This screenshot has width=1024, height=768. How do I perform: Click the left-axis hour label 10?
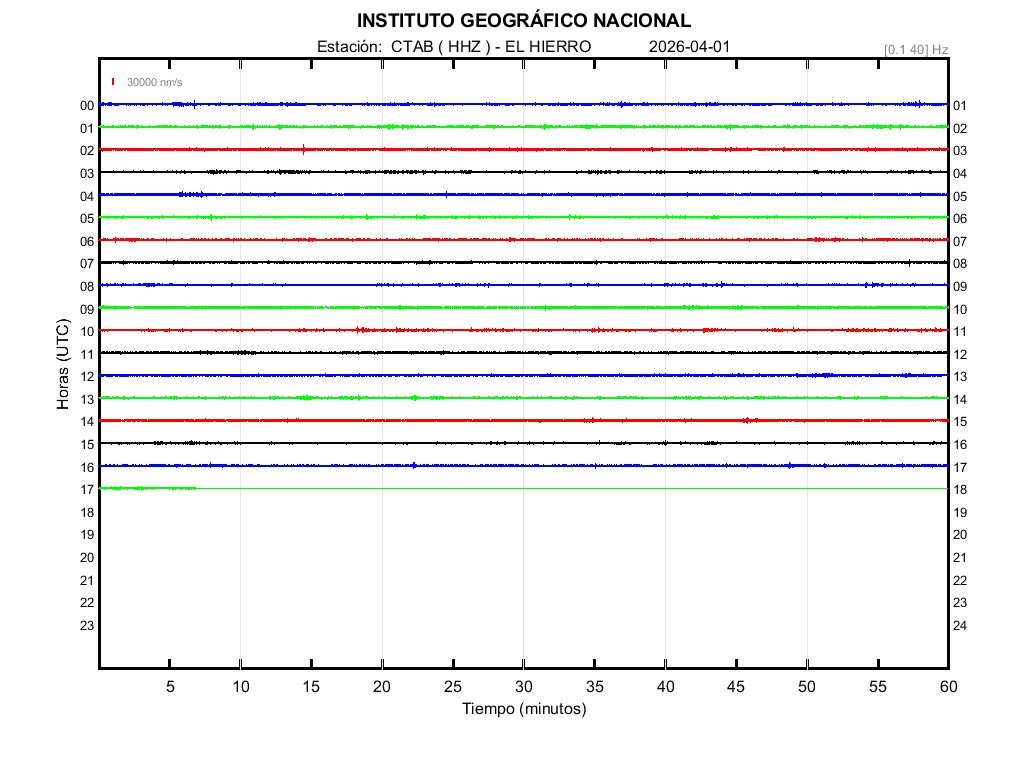pos(87,331)
